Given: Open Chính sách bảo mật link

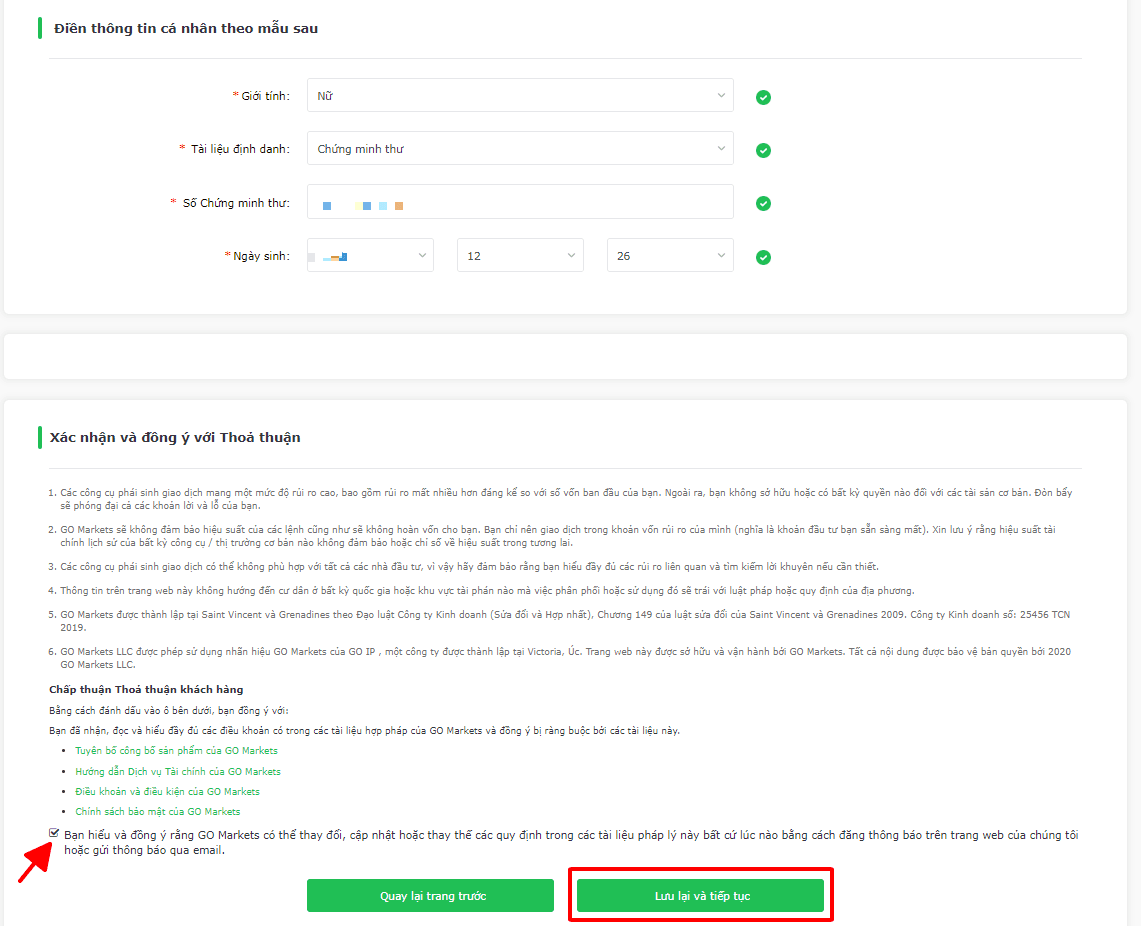Looking at the screenshot, I should pos(157,812).
